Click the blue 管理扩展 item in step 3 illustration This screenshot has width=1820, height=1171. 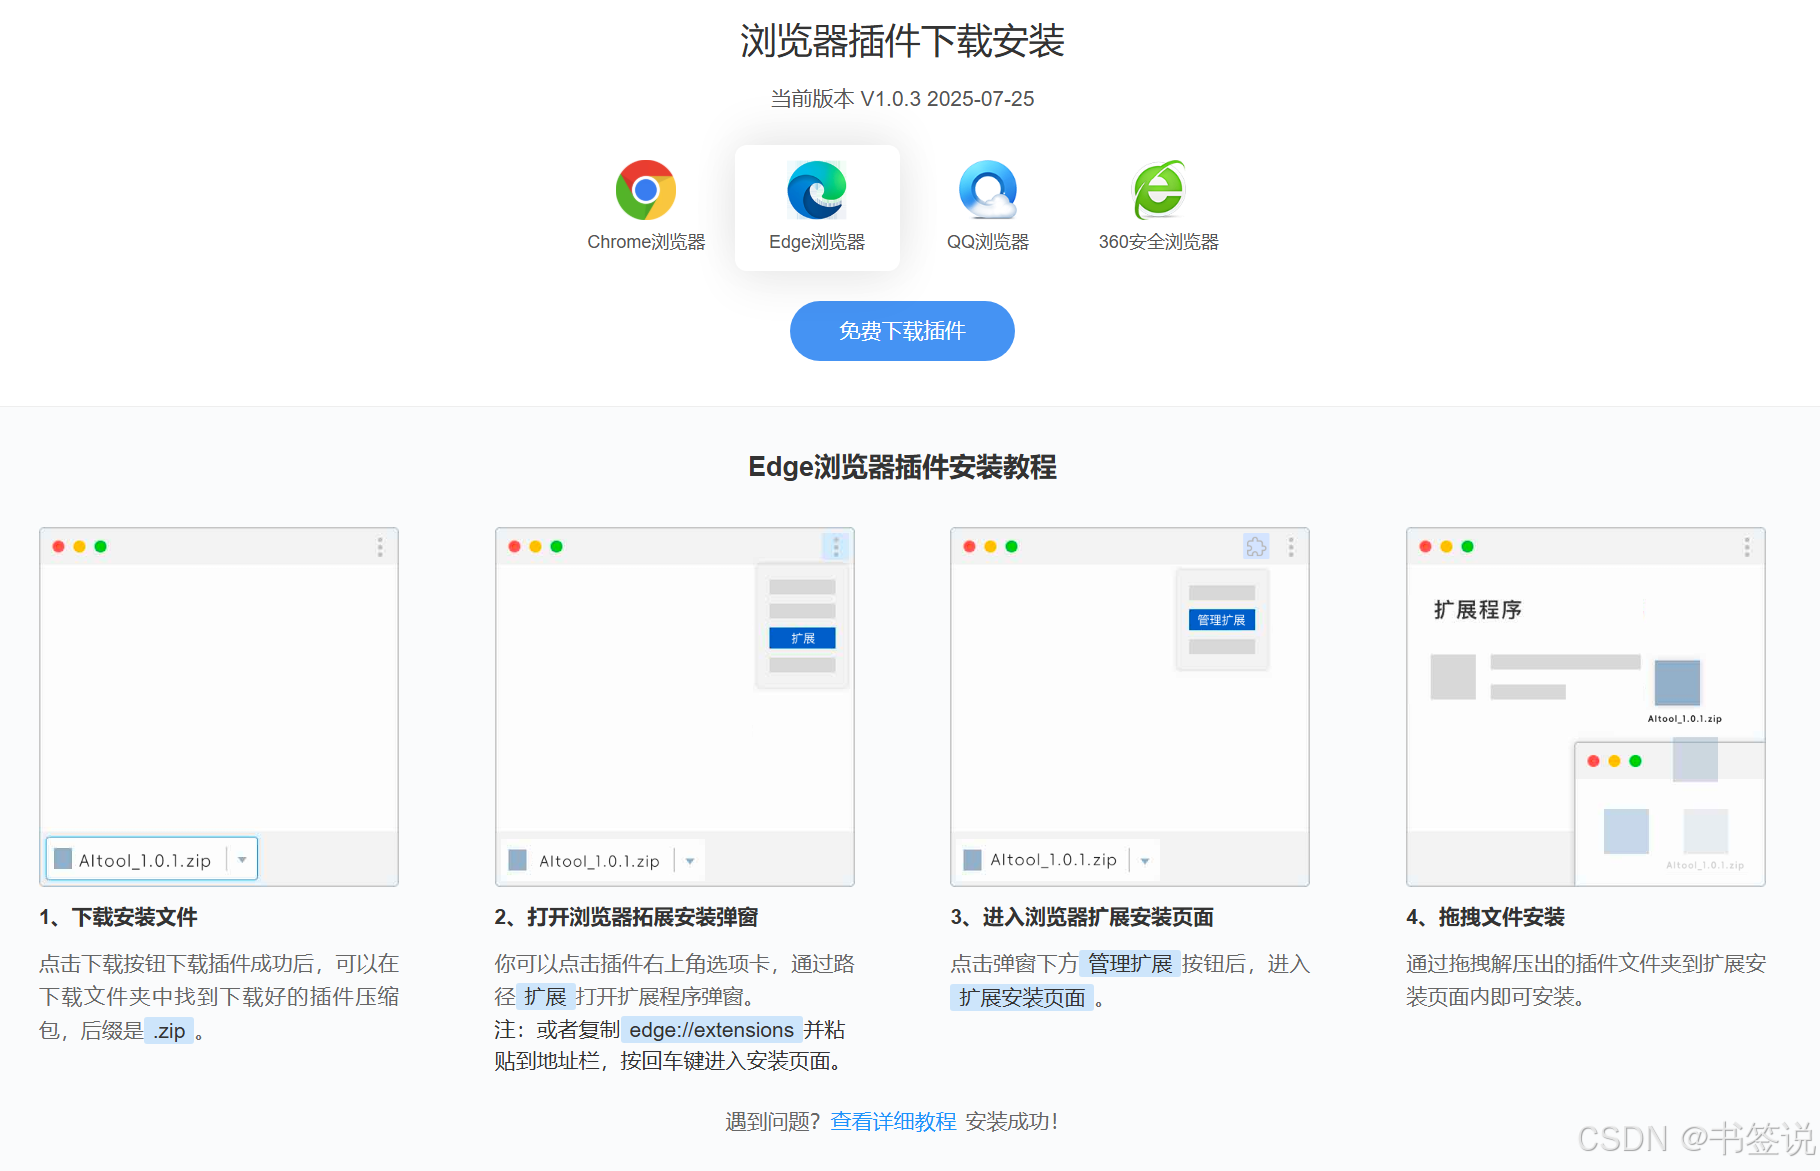(1222, 620)
